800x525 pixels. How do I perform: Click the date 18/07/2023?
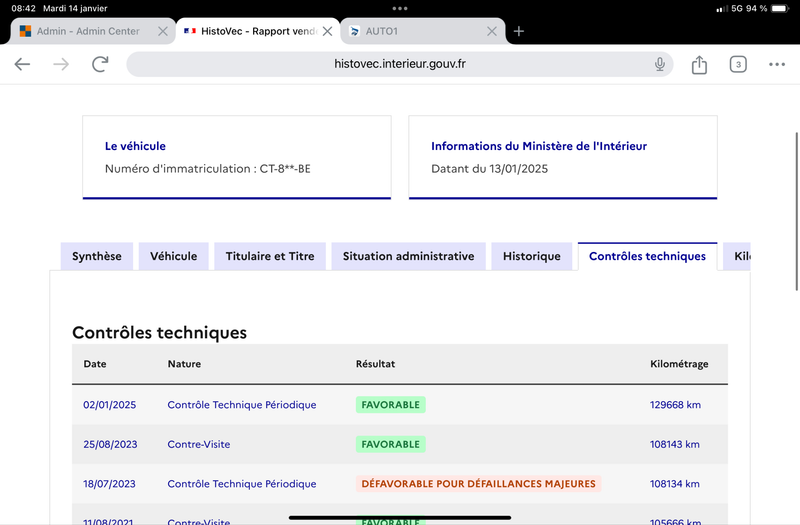coord(109,484)
